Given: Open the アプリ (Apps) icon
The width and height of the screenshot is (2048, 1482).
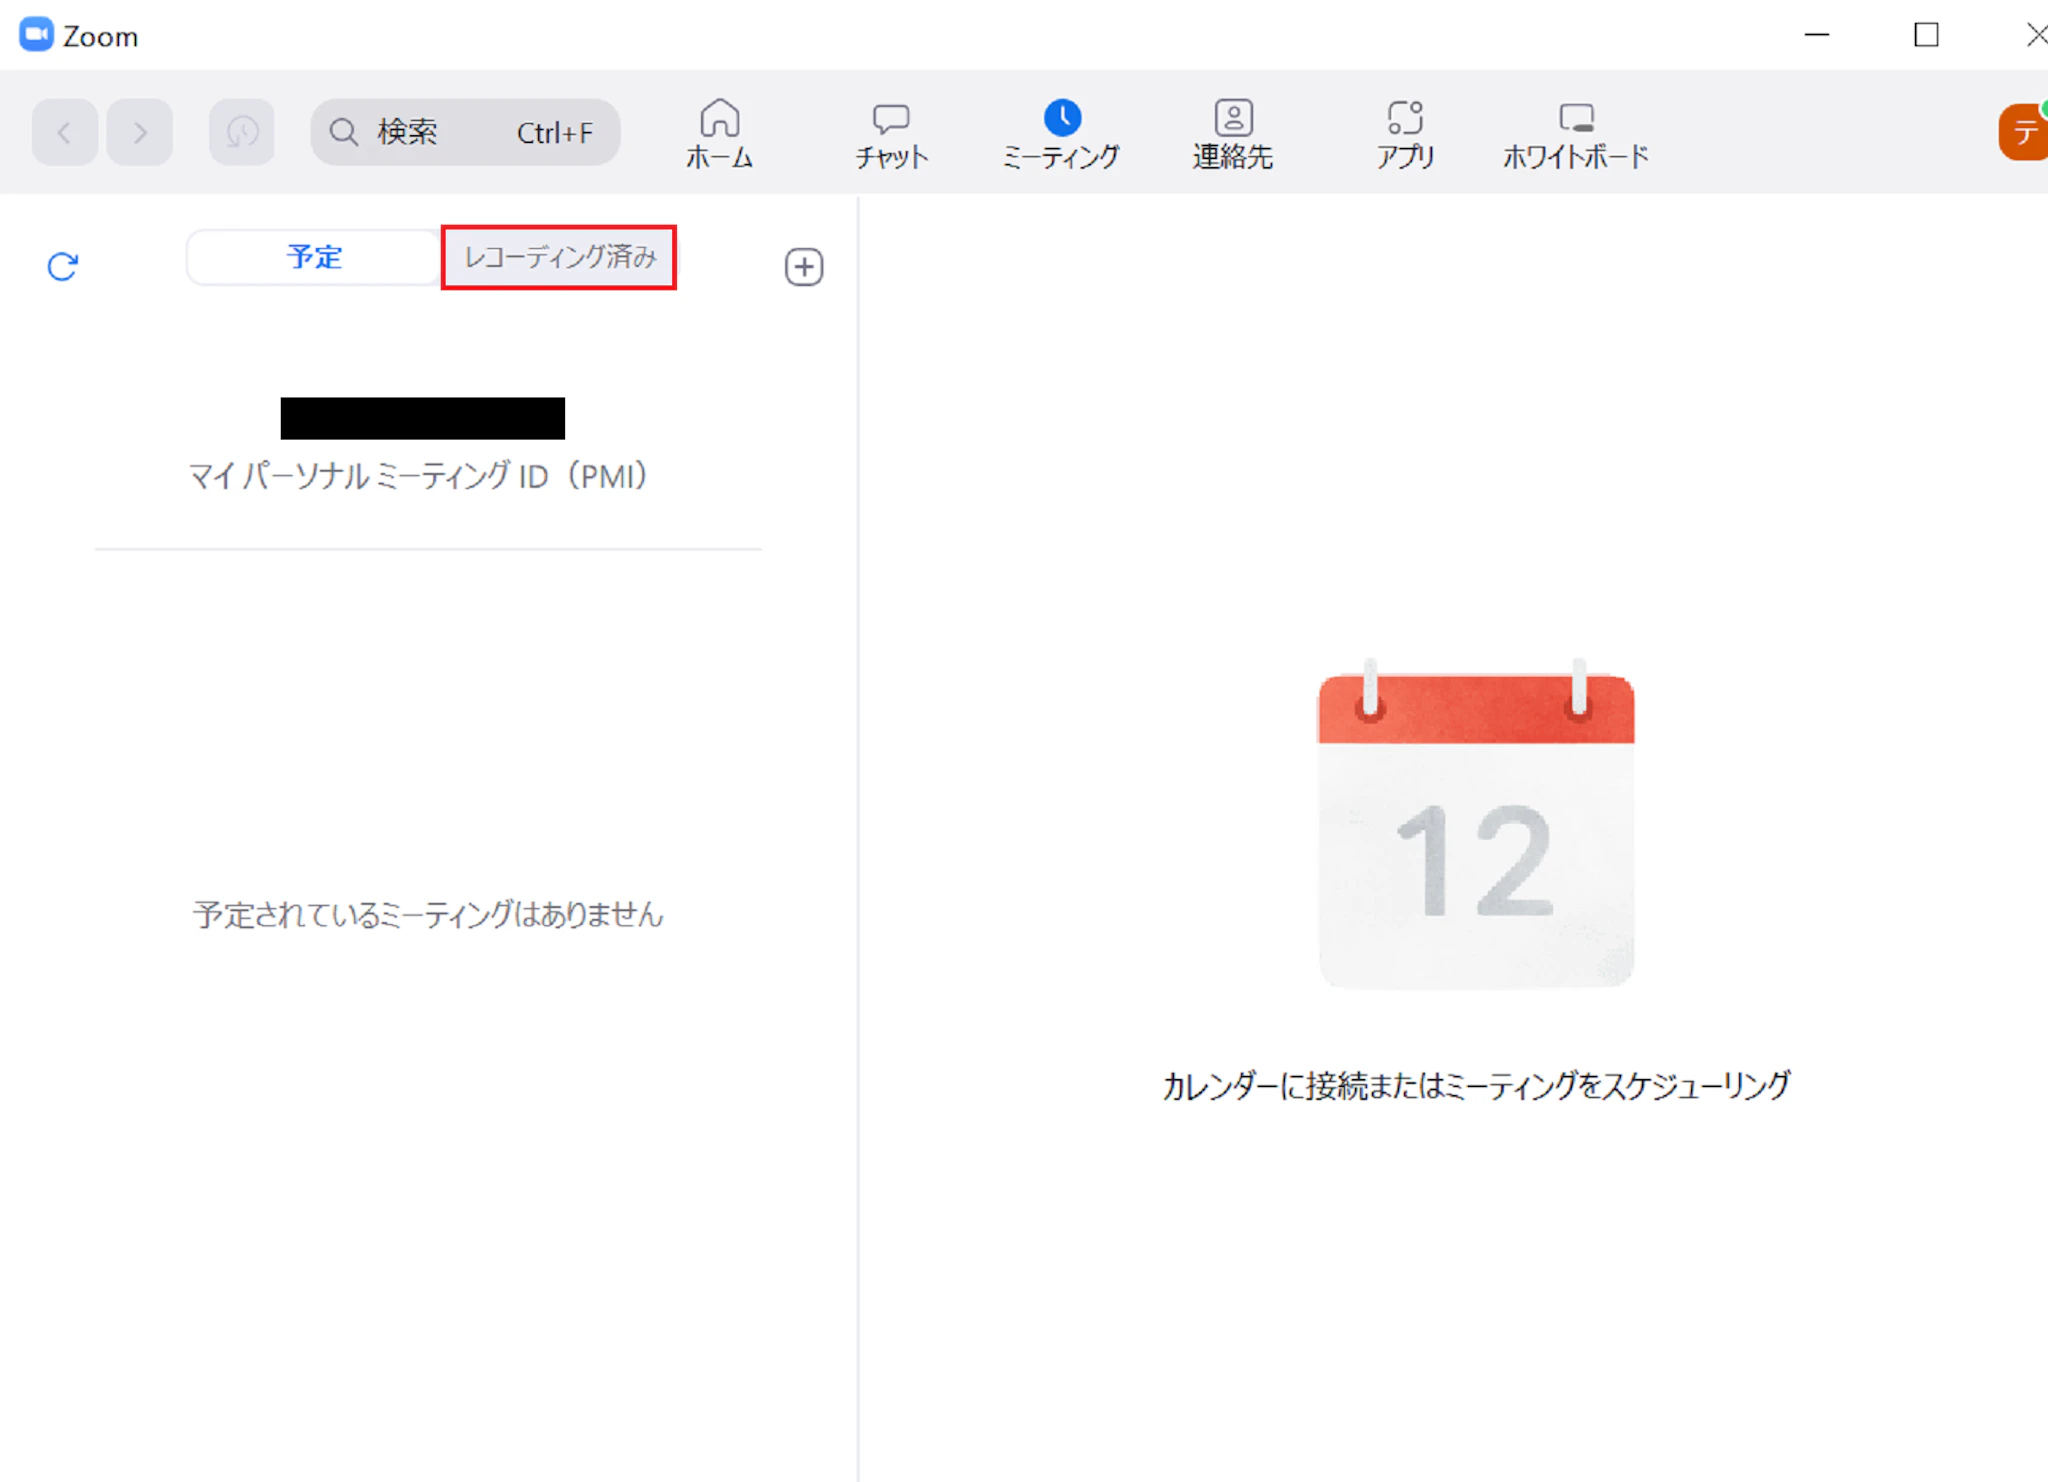Looking at the screenshot, I should [x=1405, y=118].
